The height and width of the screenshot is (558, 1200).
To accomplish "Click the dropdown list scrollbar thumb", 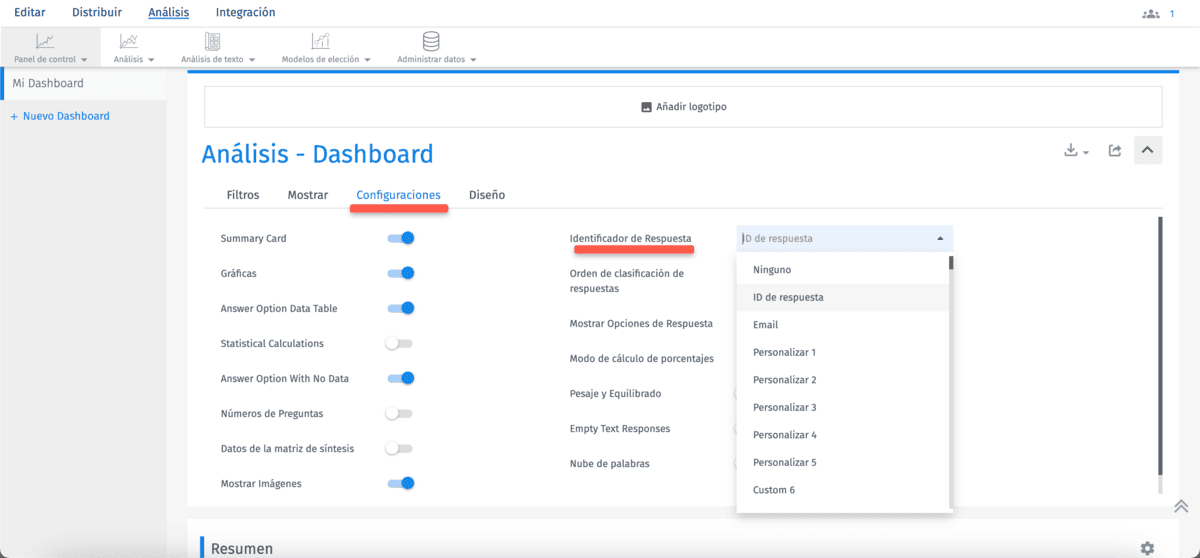I will tap(951, 264).
